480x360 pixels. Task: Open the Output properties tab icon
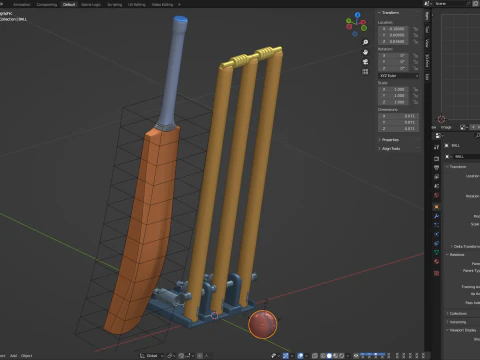(x=436, y=167)
